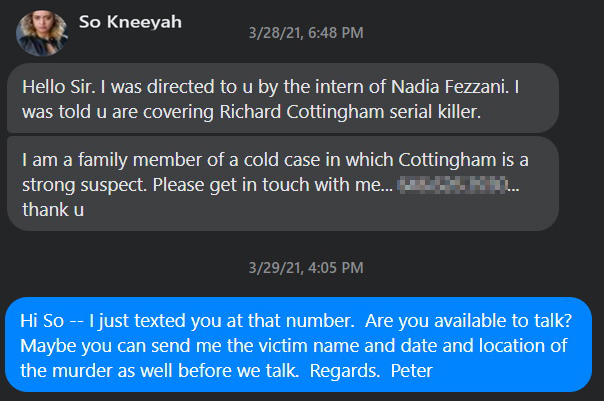Click Hi So at start of blue reply

point(42,320)
